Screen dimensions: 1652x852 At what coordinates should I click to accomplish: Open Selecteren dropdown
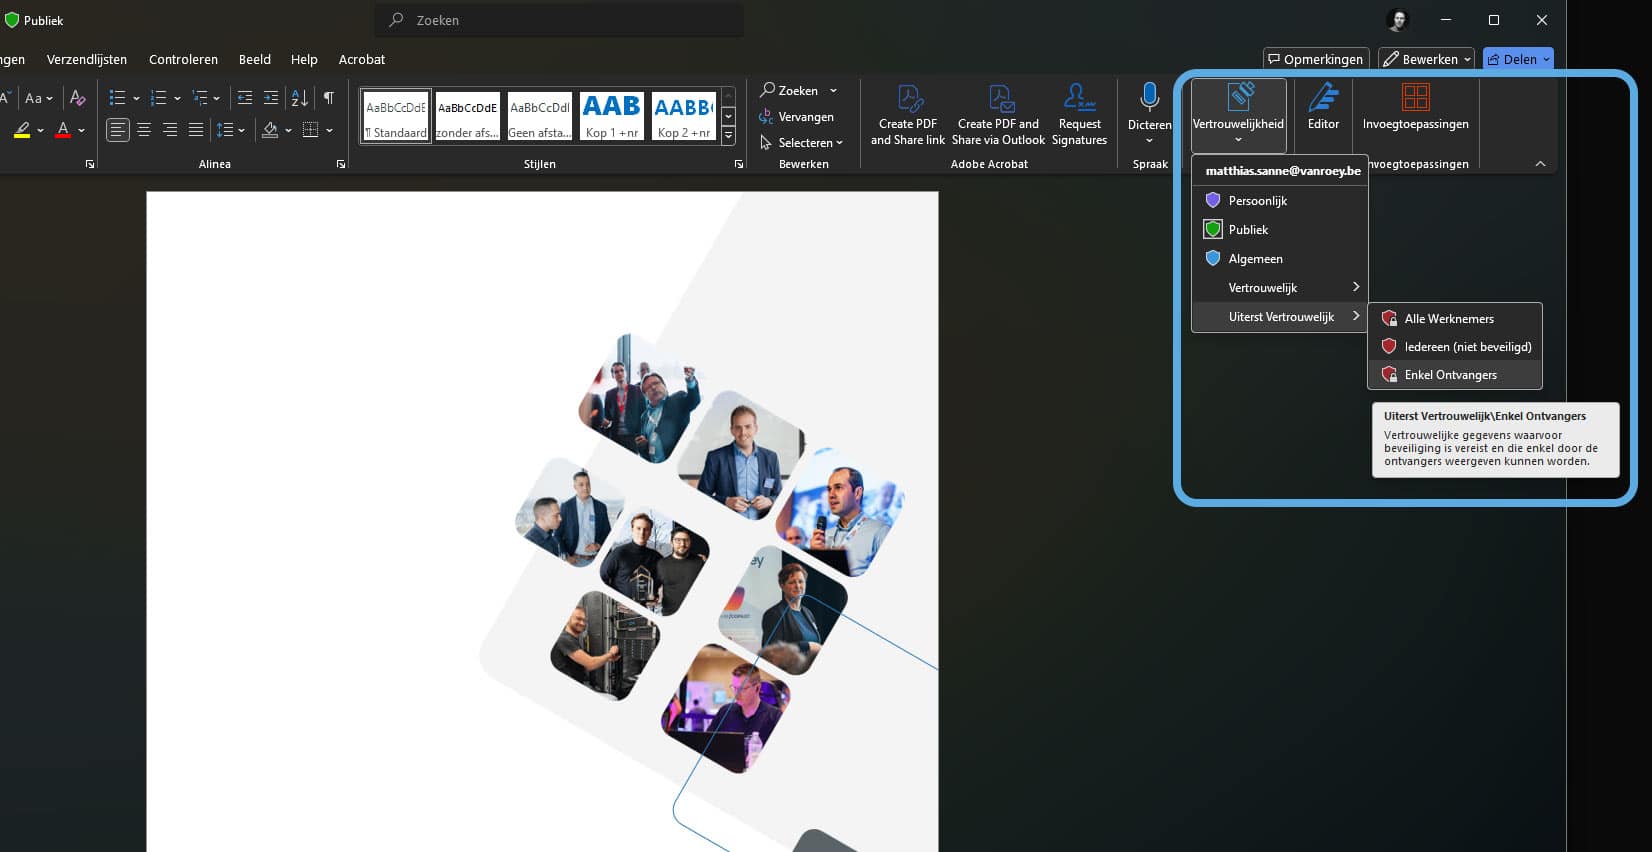pos(801,143)
